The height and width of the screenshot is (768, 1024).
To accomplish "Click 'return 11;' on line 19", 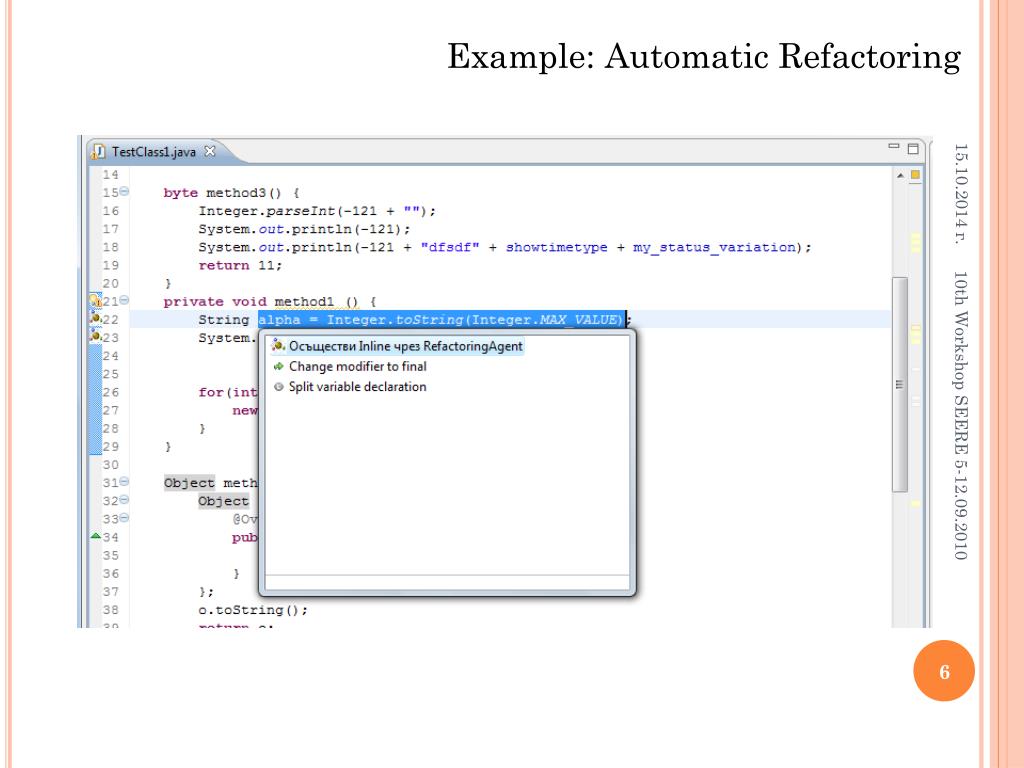I will [240, 265].
